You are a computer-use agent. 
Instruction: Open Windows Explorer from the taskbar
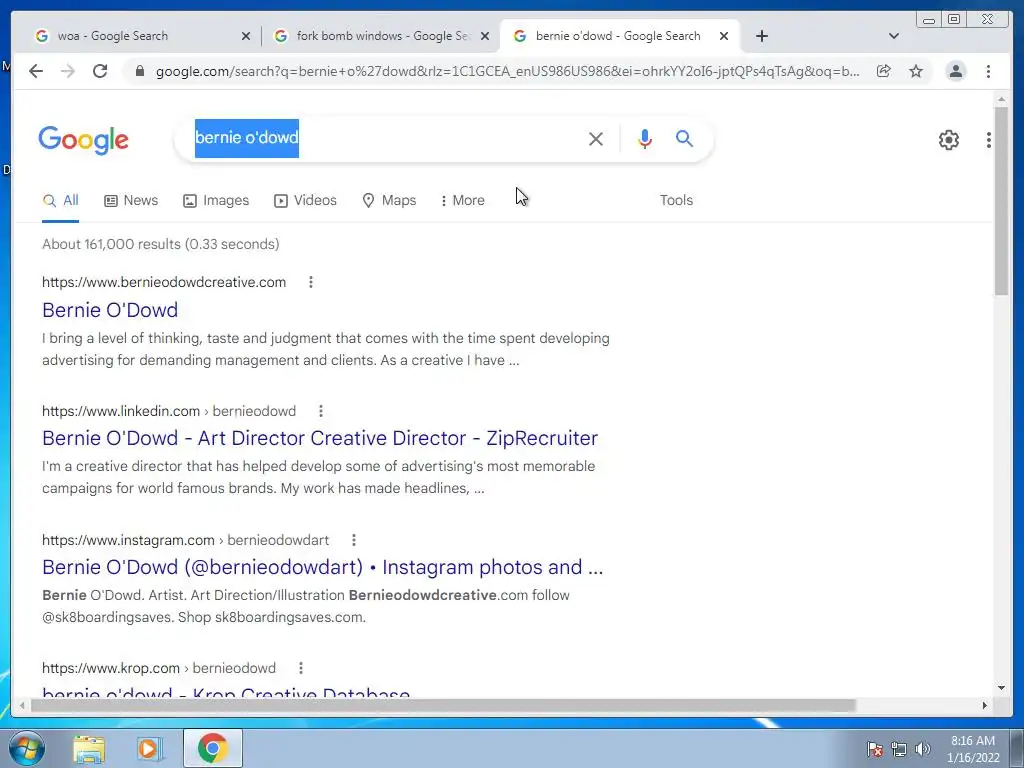click(89, 749)
